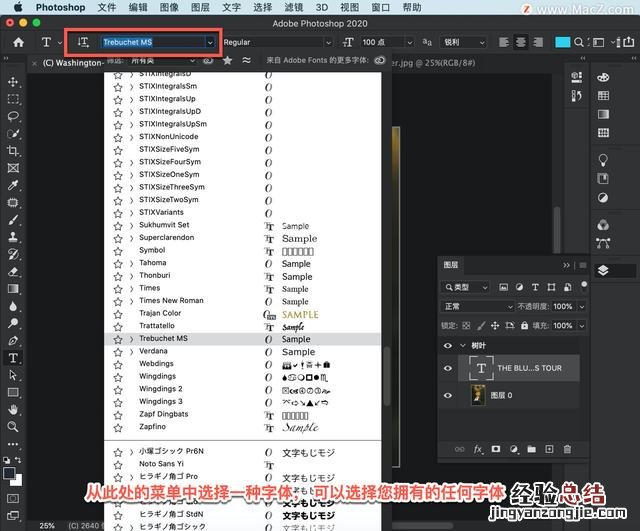Toggle text orientation icon in the options bar

click(83, 42)
